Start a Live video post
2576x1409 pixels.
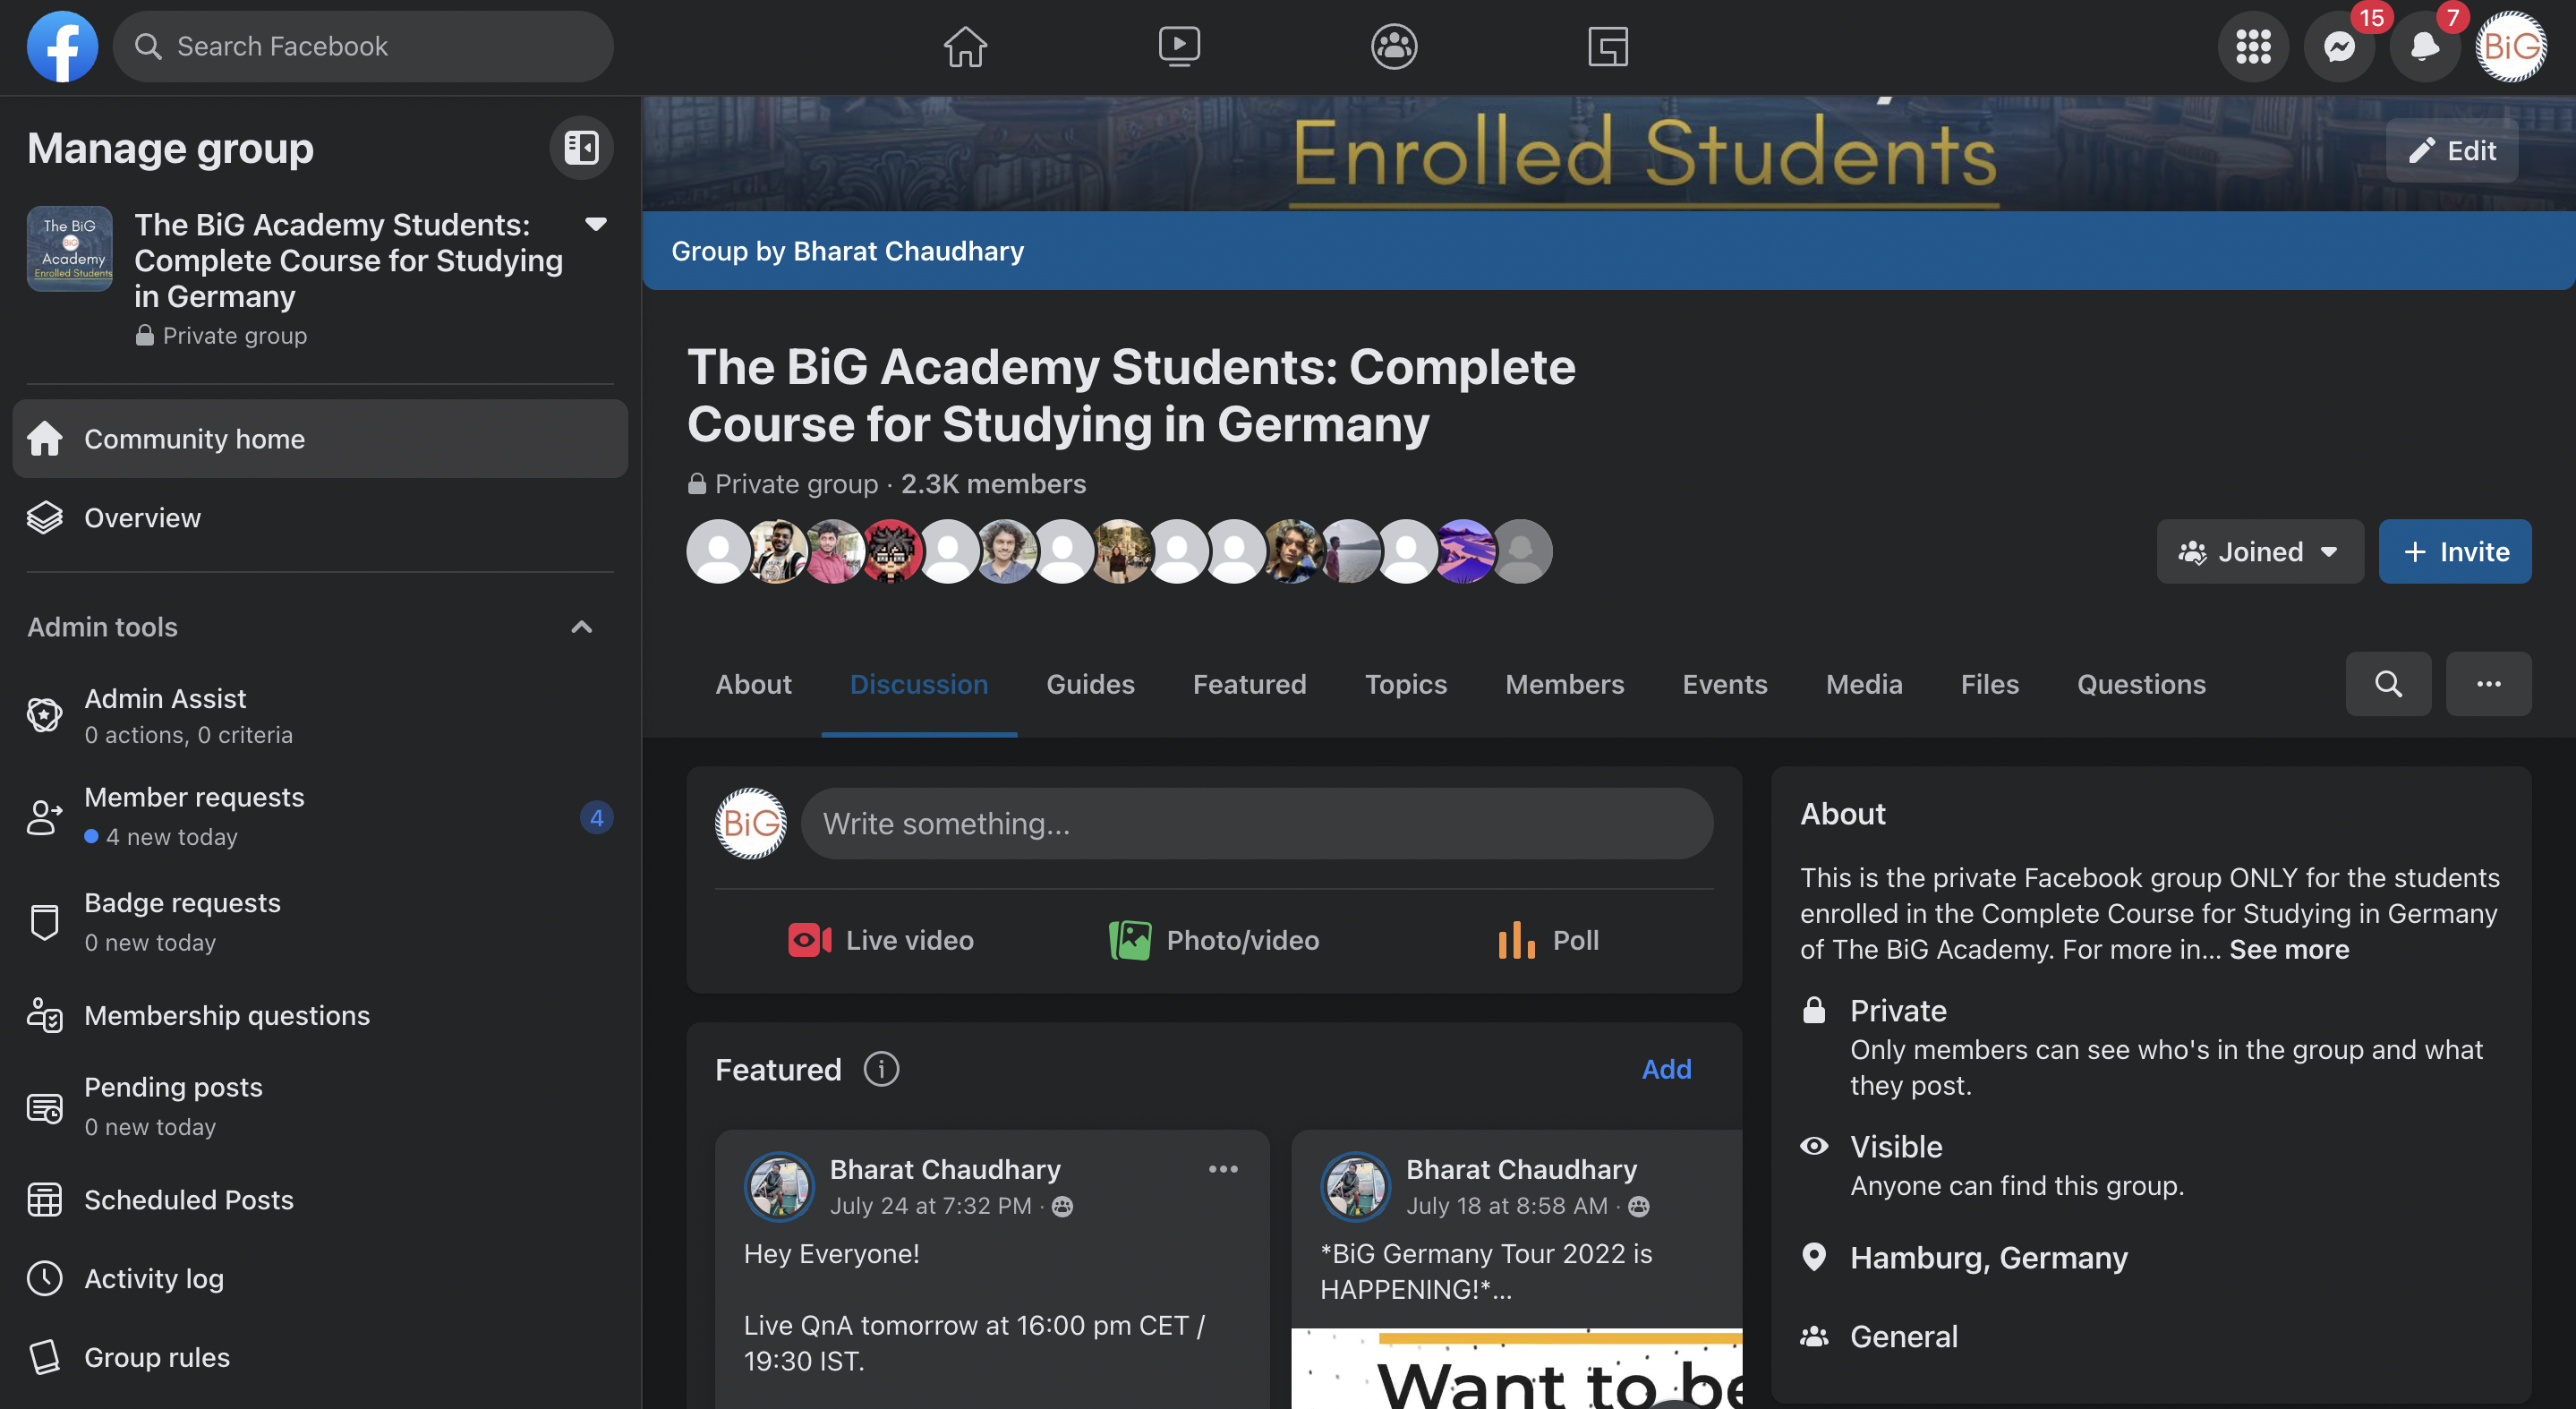point(880,940)
